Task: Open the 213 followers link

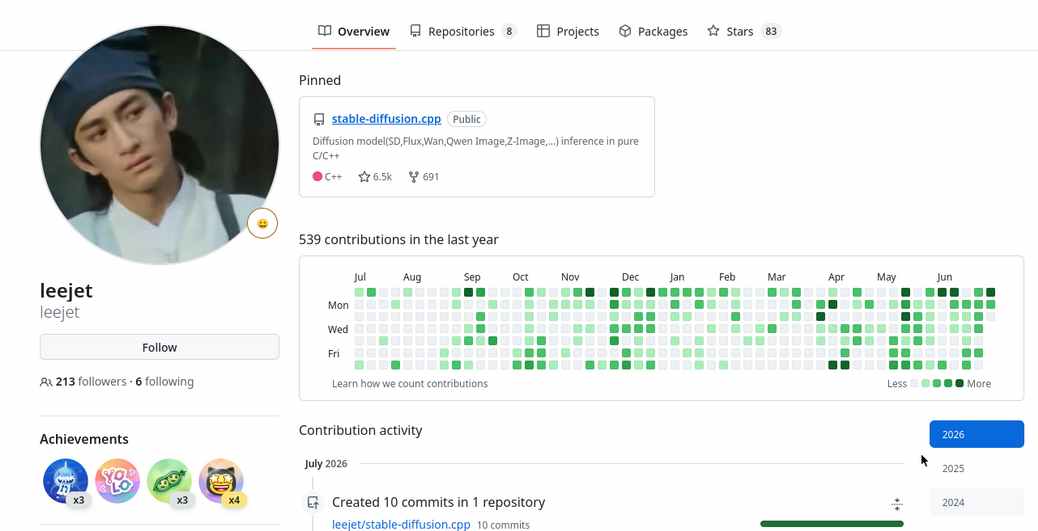Action: pos(91,381)
